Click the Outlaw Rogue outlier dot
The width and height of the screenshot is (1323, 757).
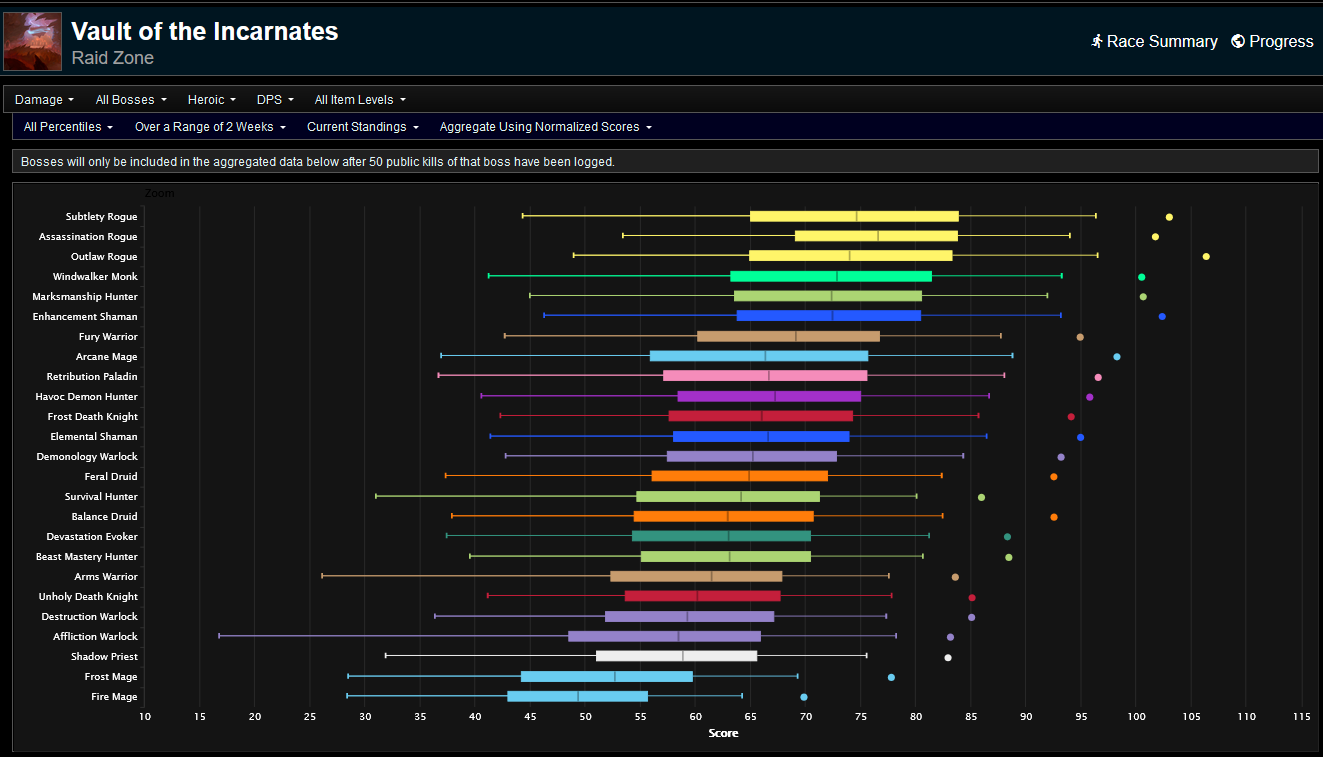tap(1206, 257)
